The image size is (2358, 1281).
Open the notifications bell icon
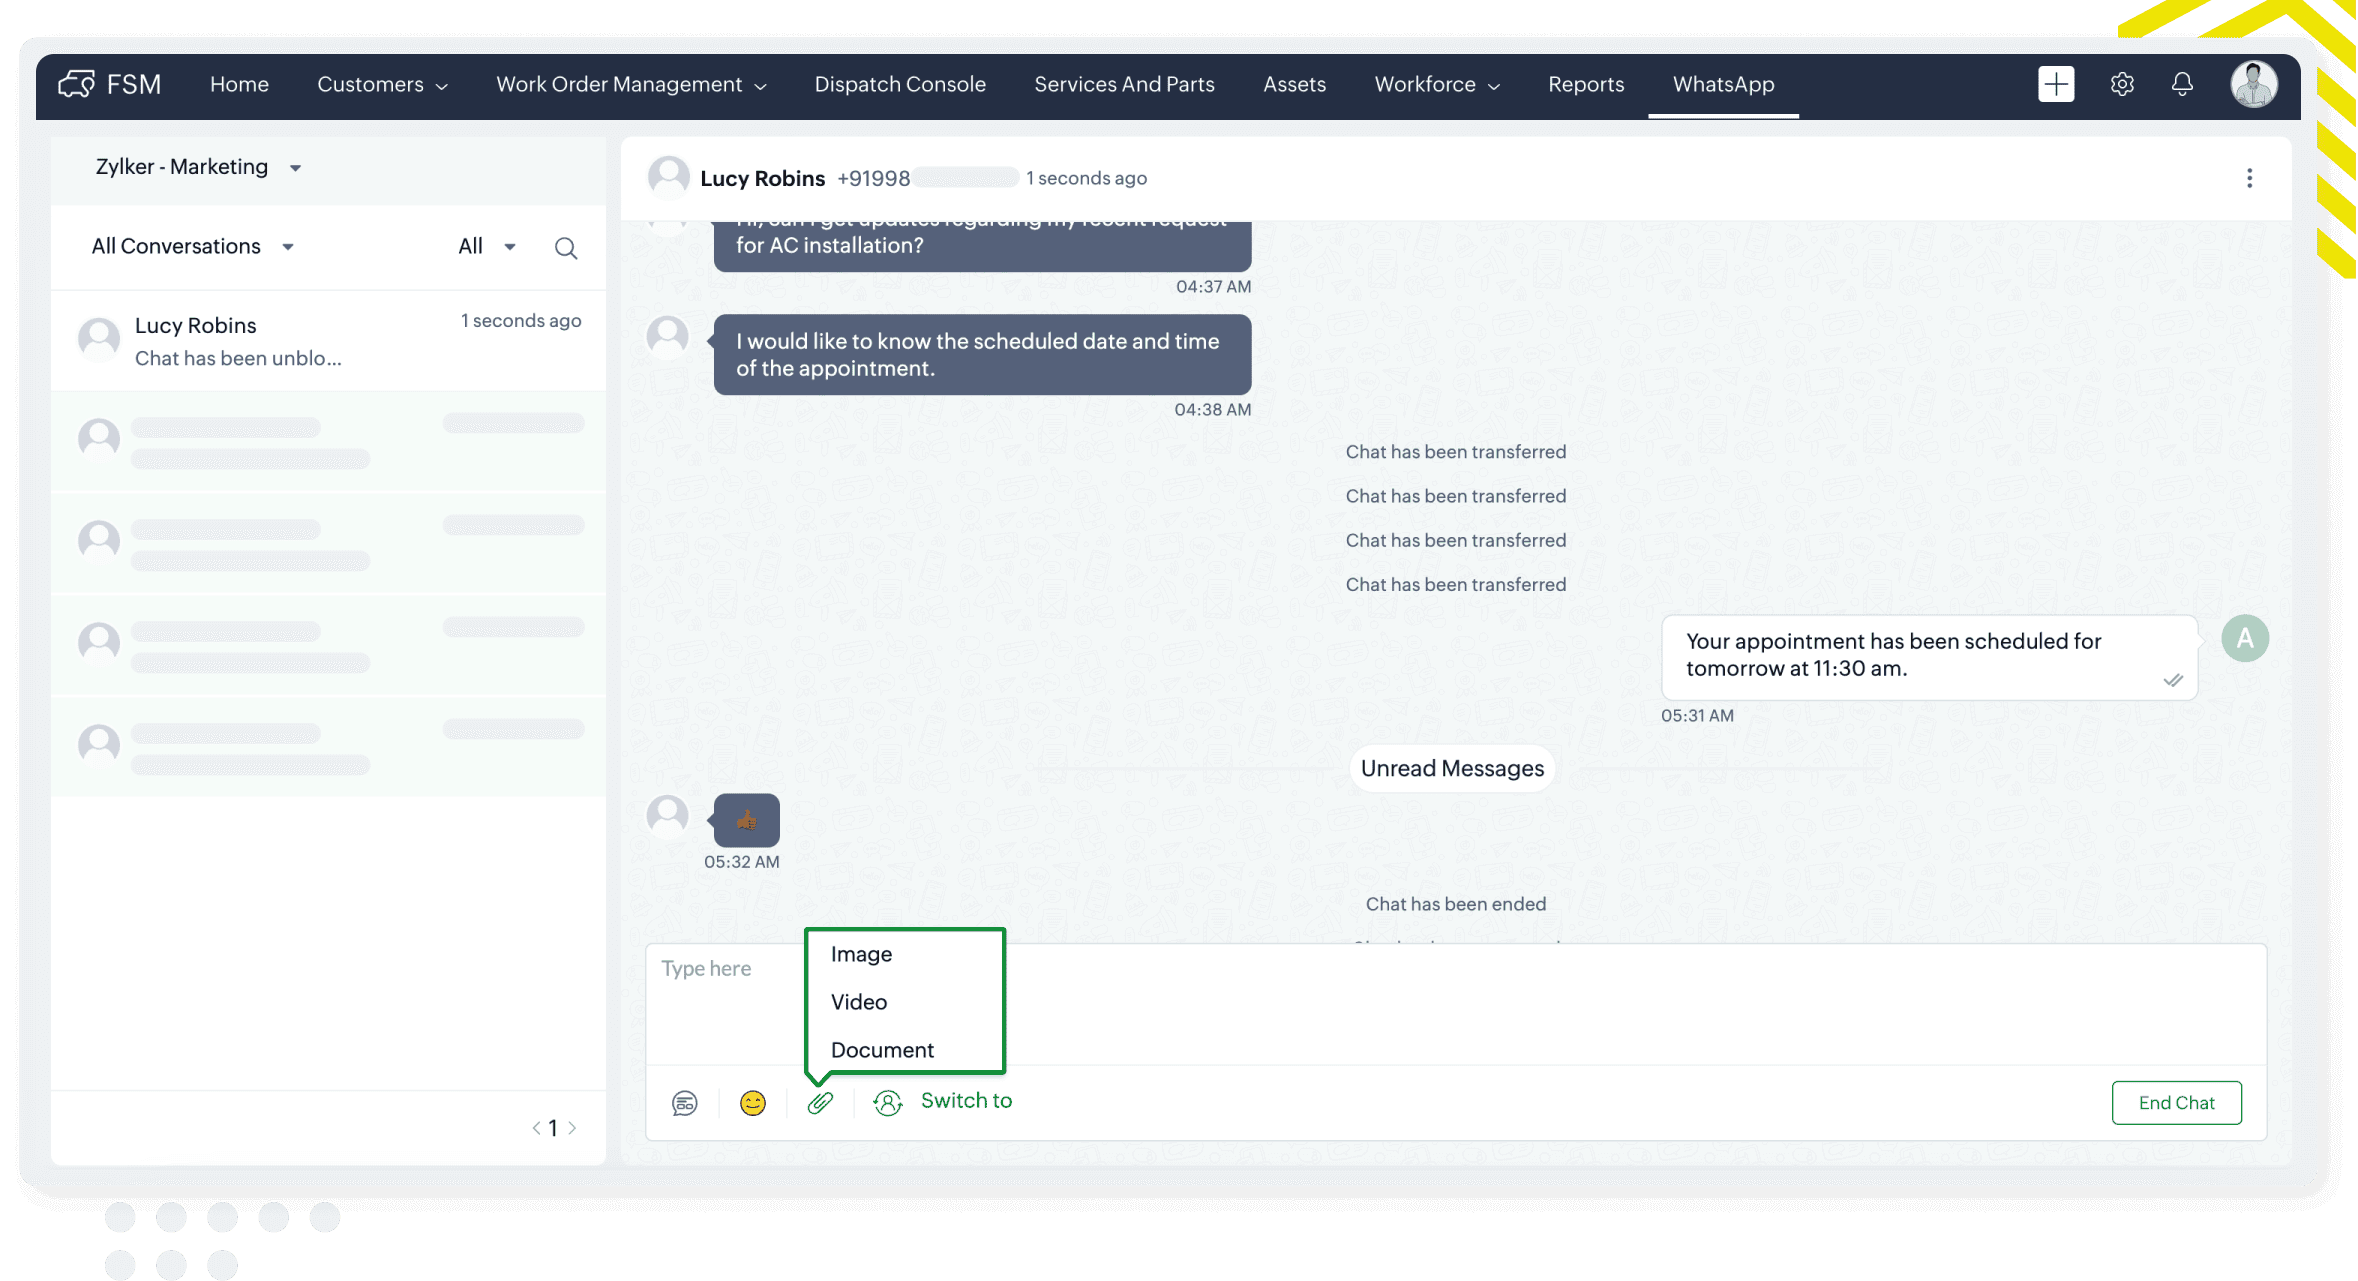2182,84
